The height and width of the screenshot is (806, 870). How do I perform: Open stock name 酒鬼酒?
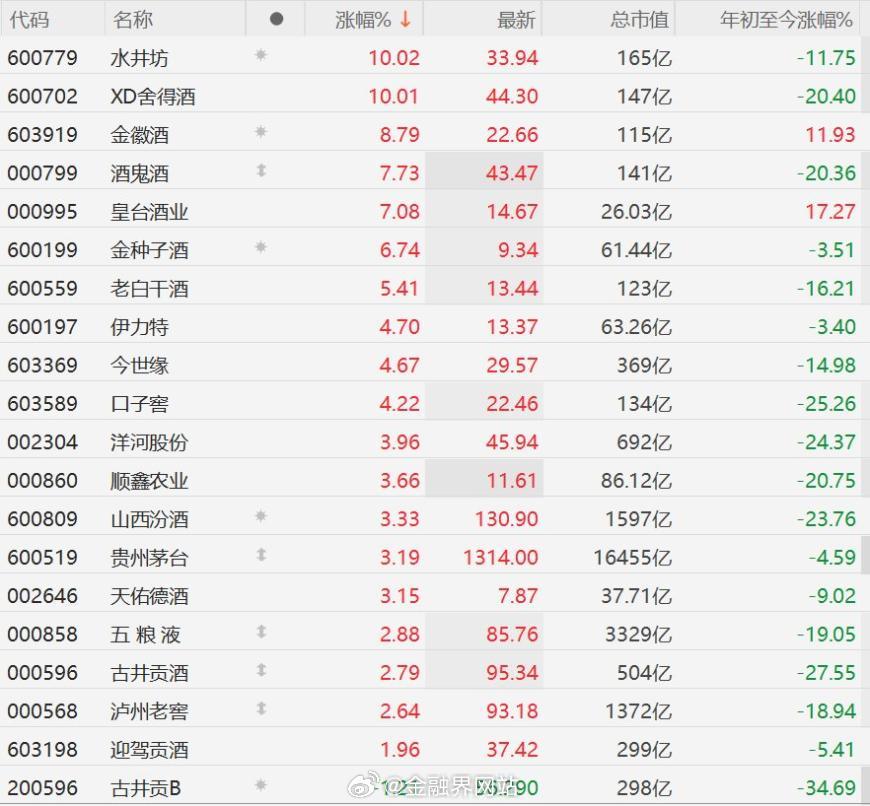[x=140, y=174]
